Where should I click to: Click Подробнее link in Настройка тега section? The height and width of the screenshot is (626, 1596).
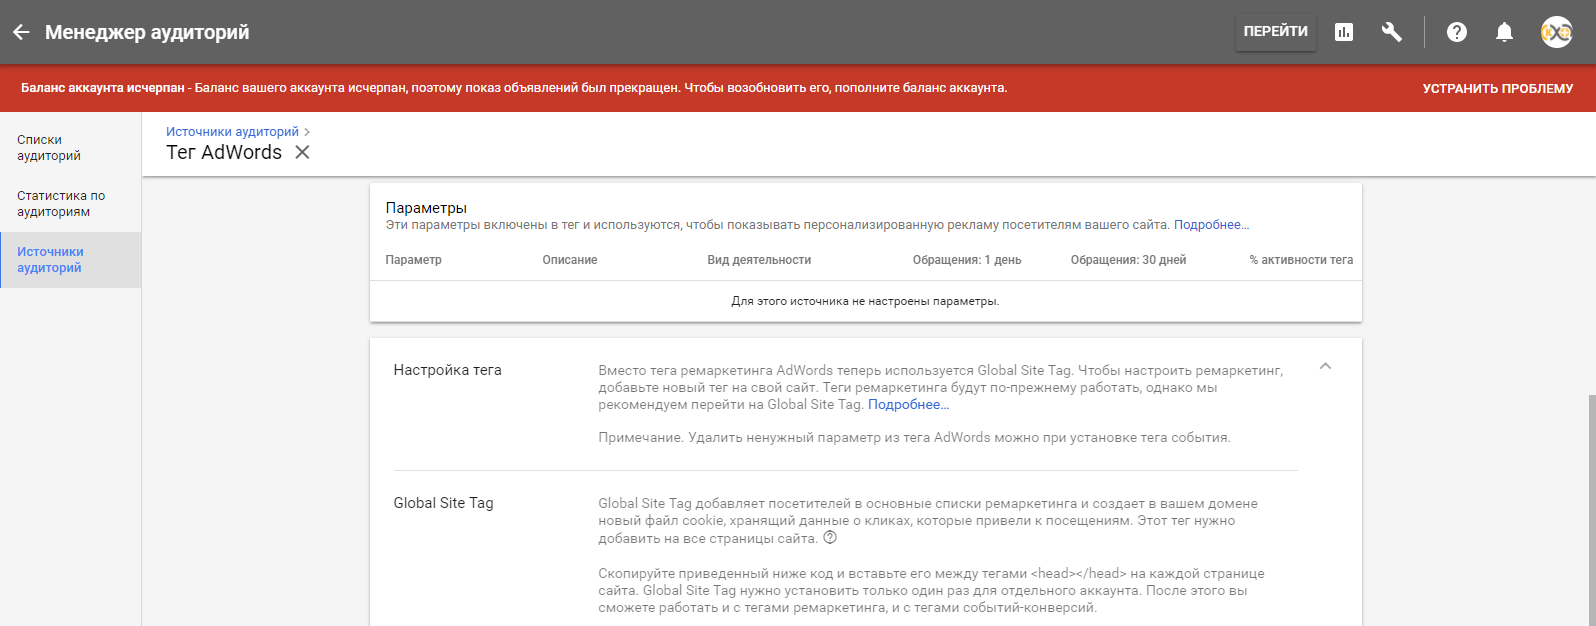click(x=908, y=405)
